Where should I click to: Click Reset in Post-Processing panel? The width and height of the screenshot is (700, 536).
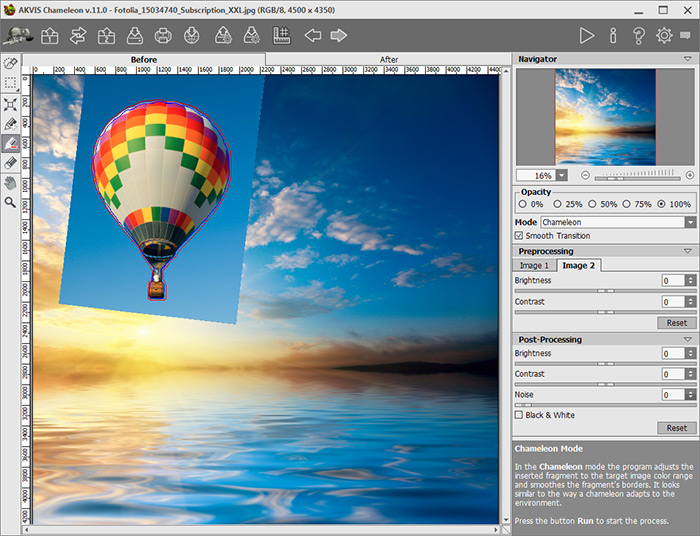coord(676,428)
